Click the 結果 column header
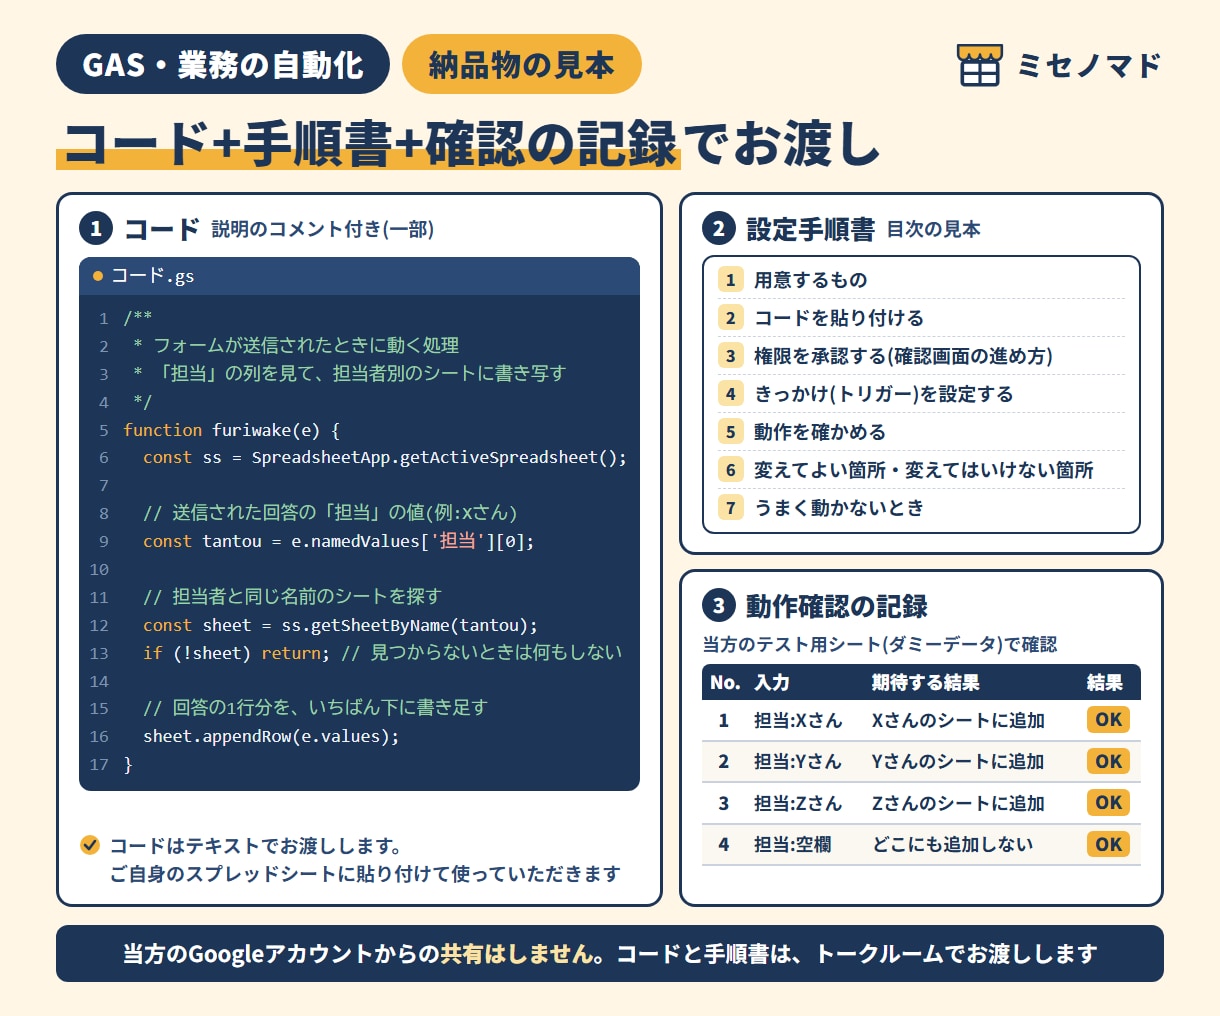This screenshot has height=1016, width=1220. pos(1105,683)
